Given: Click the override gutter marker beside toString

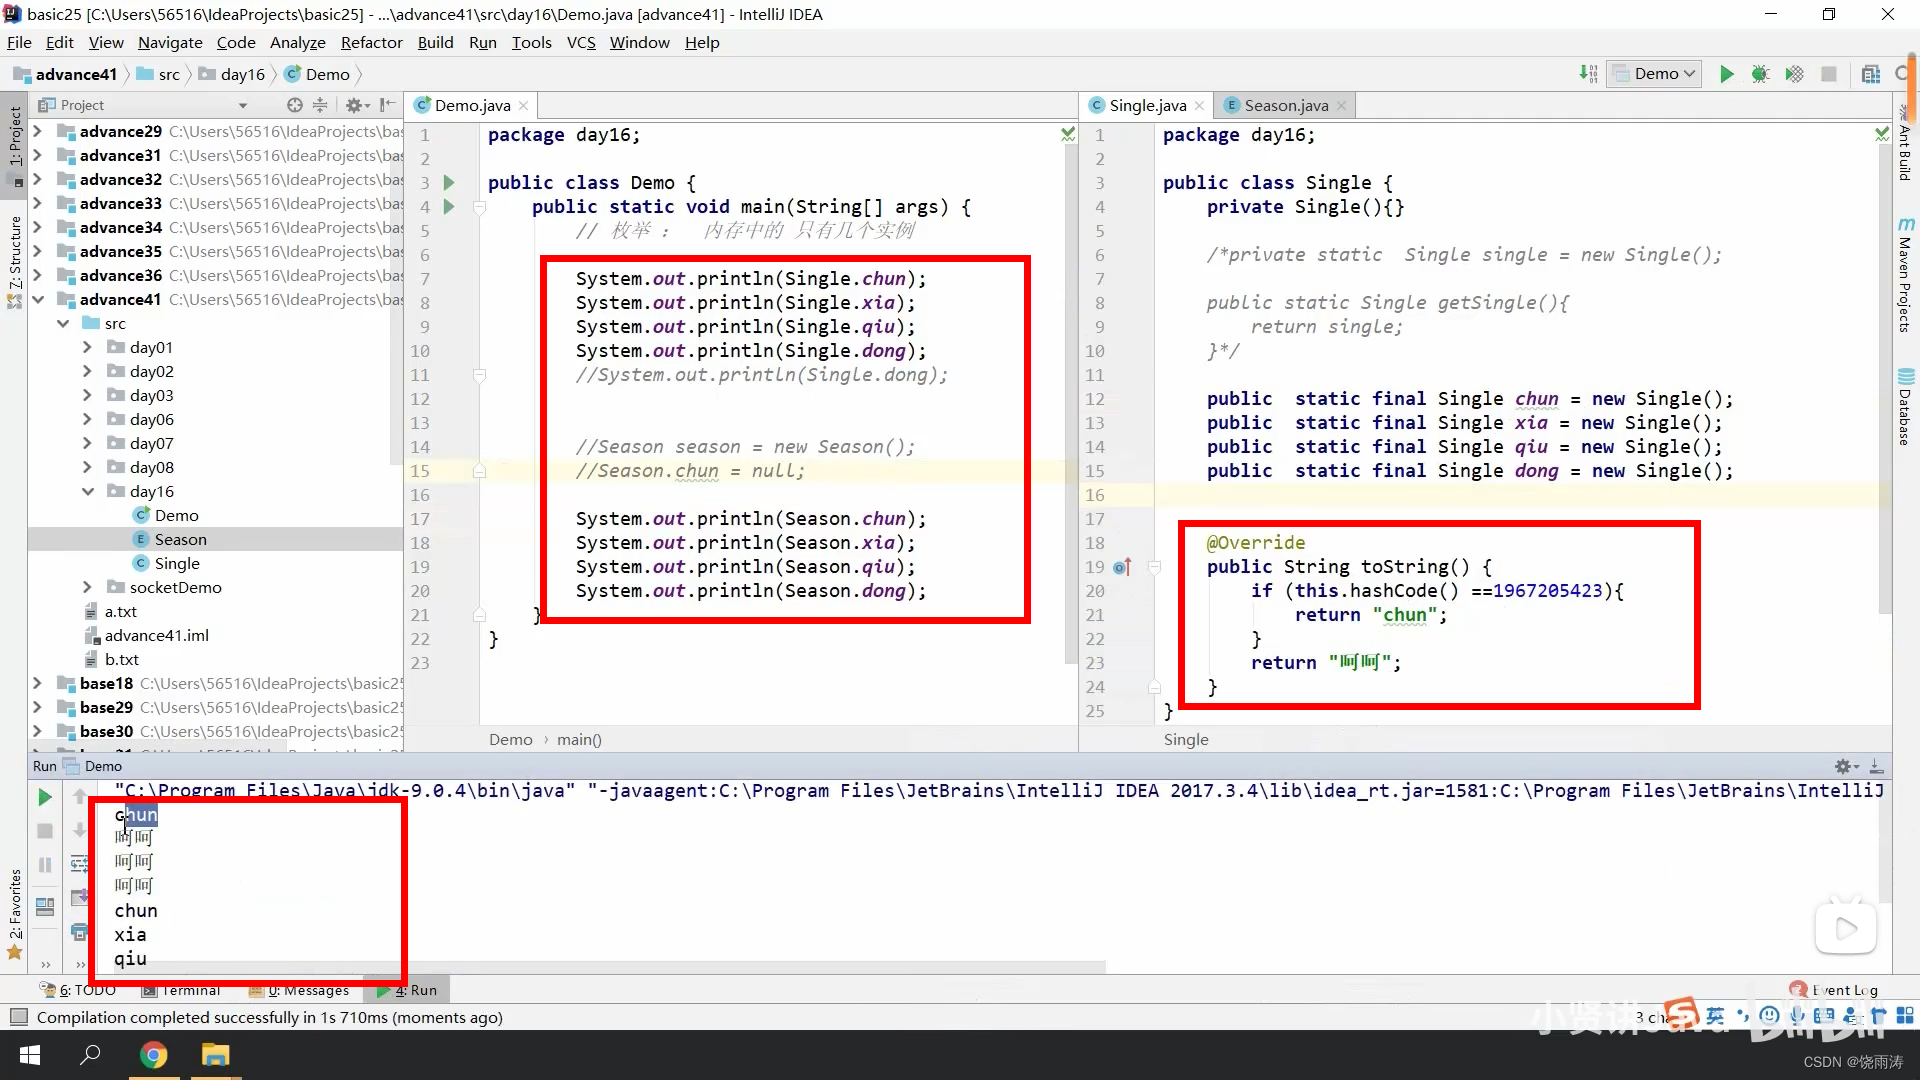Looking at the screenshot, I should [1122, 567].
